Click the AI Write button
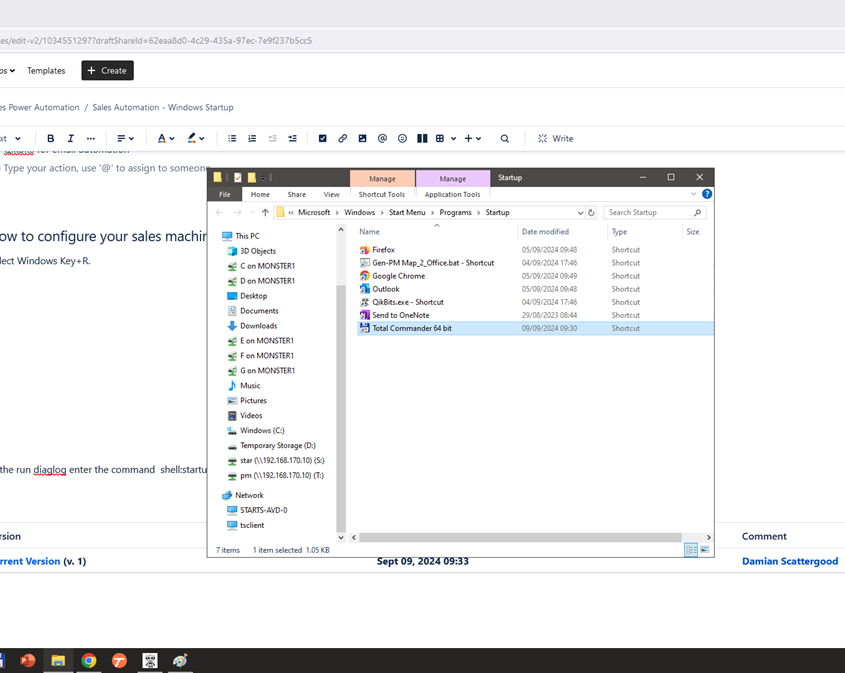The image size is (845, 673). click(556, 138)
